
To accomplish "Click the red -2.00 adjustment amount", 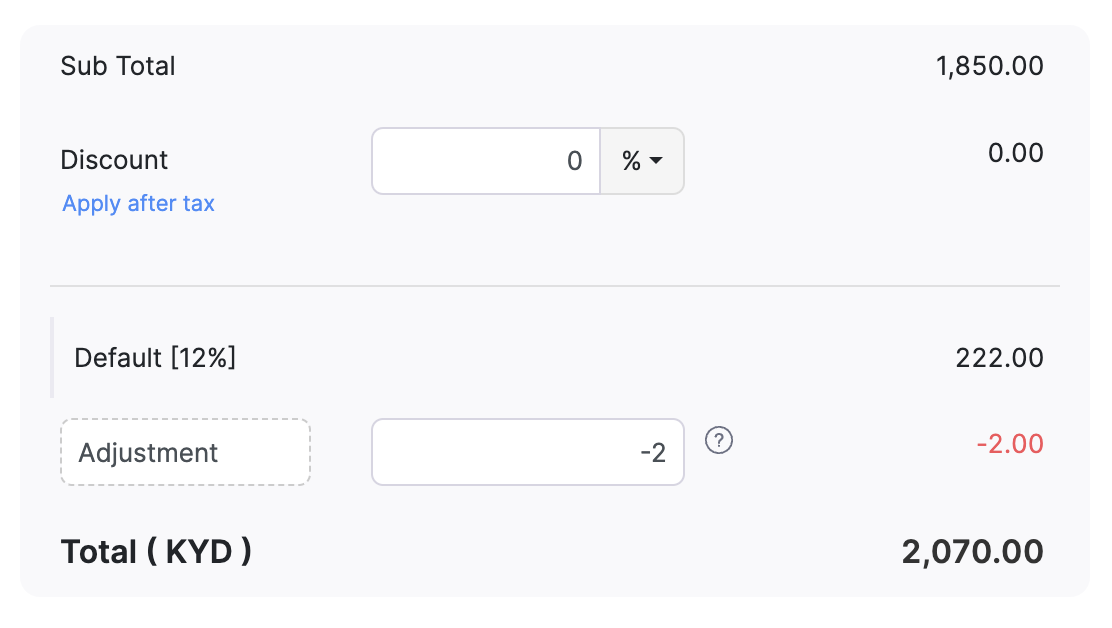I will [1010, 444].
